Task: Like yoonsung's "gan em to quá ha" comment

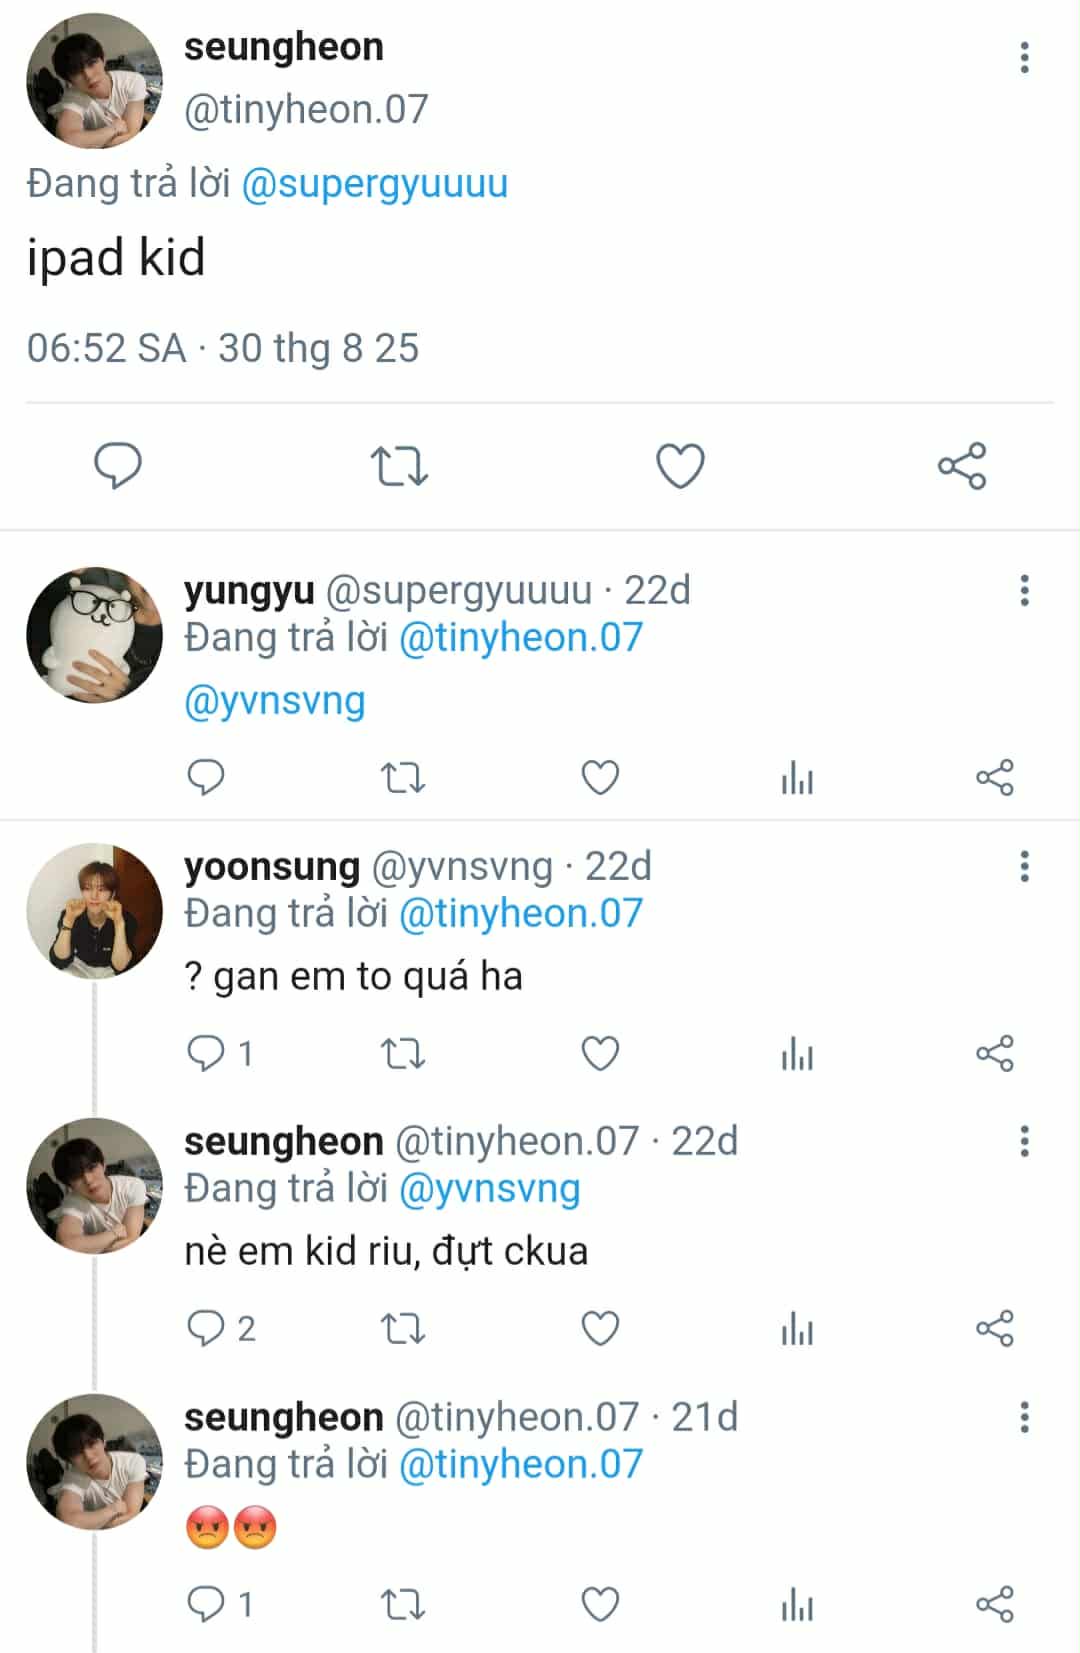Action: pos(600,1053)
